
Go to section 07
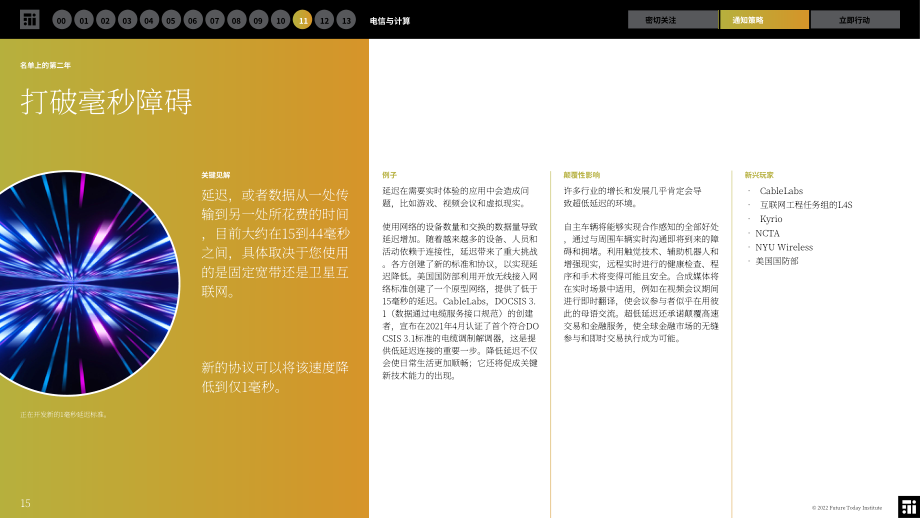click(215, 20)
